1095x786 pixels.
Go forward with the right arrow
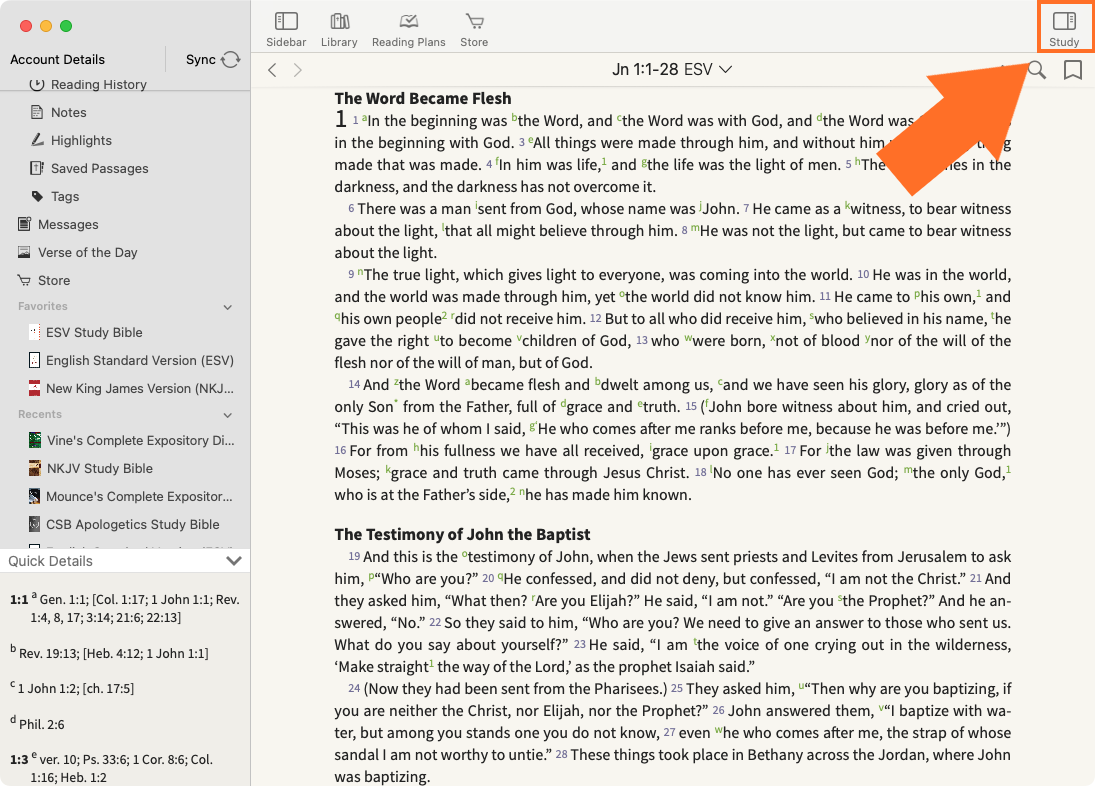click(297, 70)
